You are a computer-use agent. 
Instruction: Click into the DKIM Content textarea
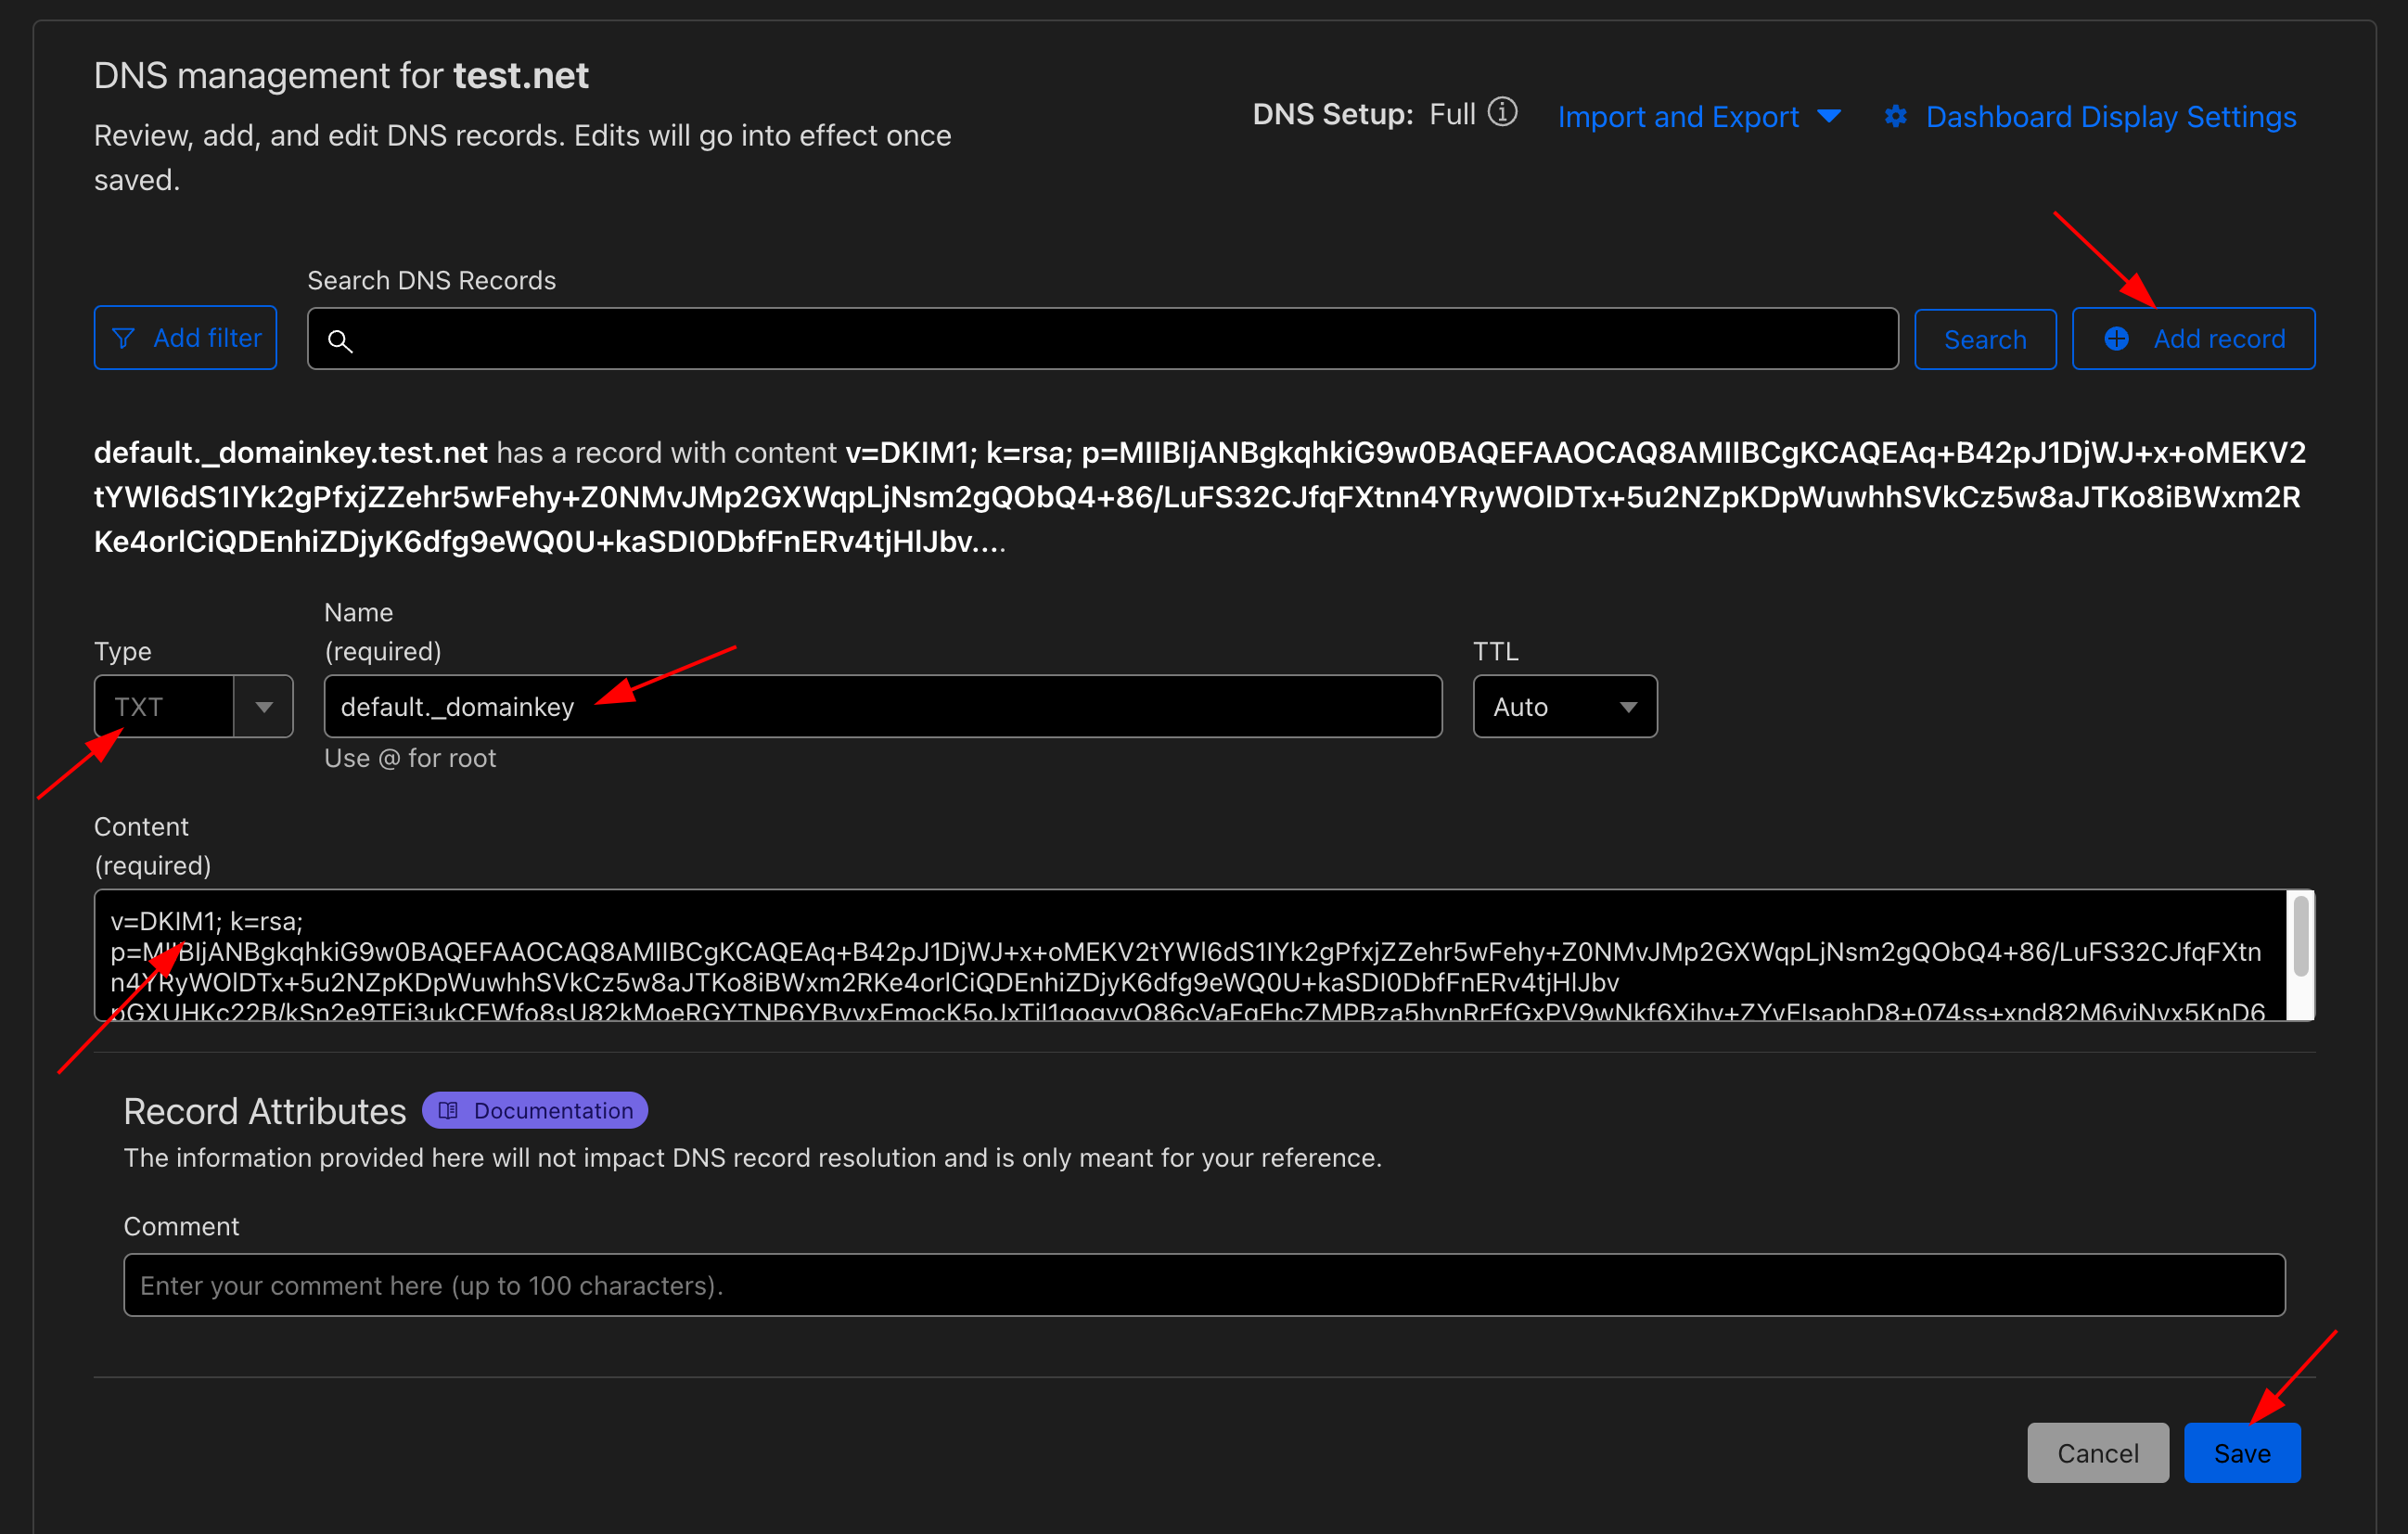point(1190,955)
